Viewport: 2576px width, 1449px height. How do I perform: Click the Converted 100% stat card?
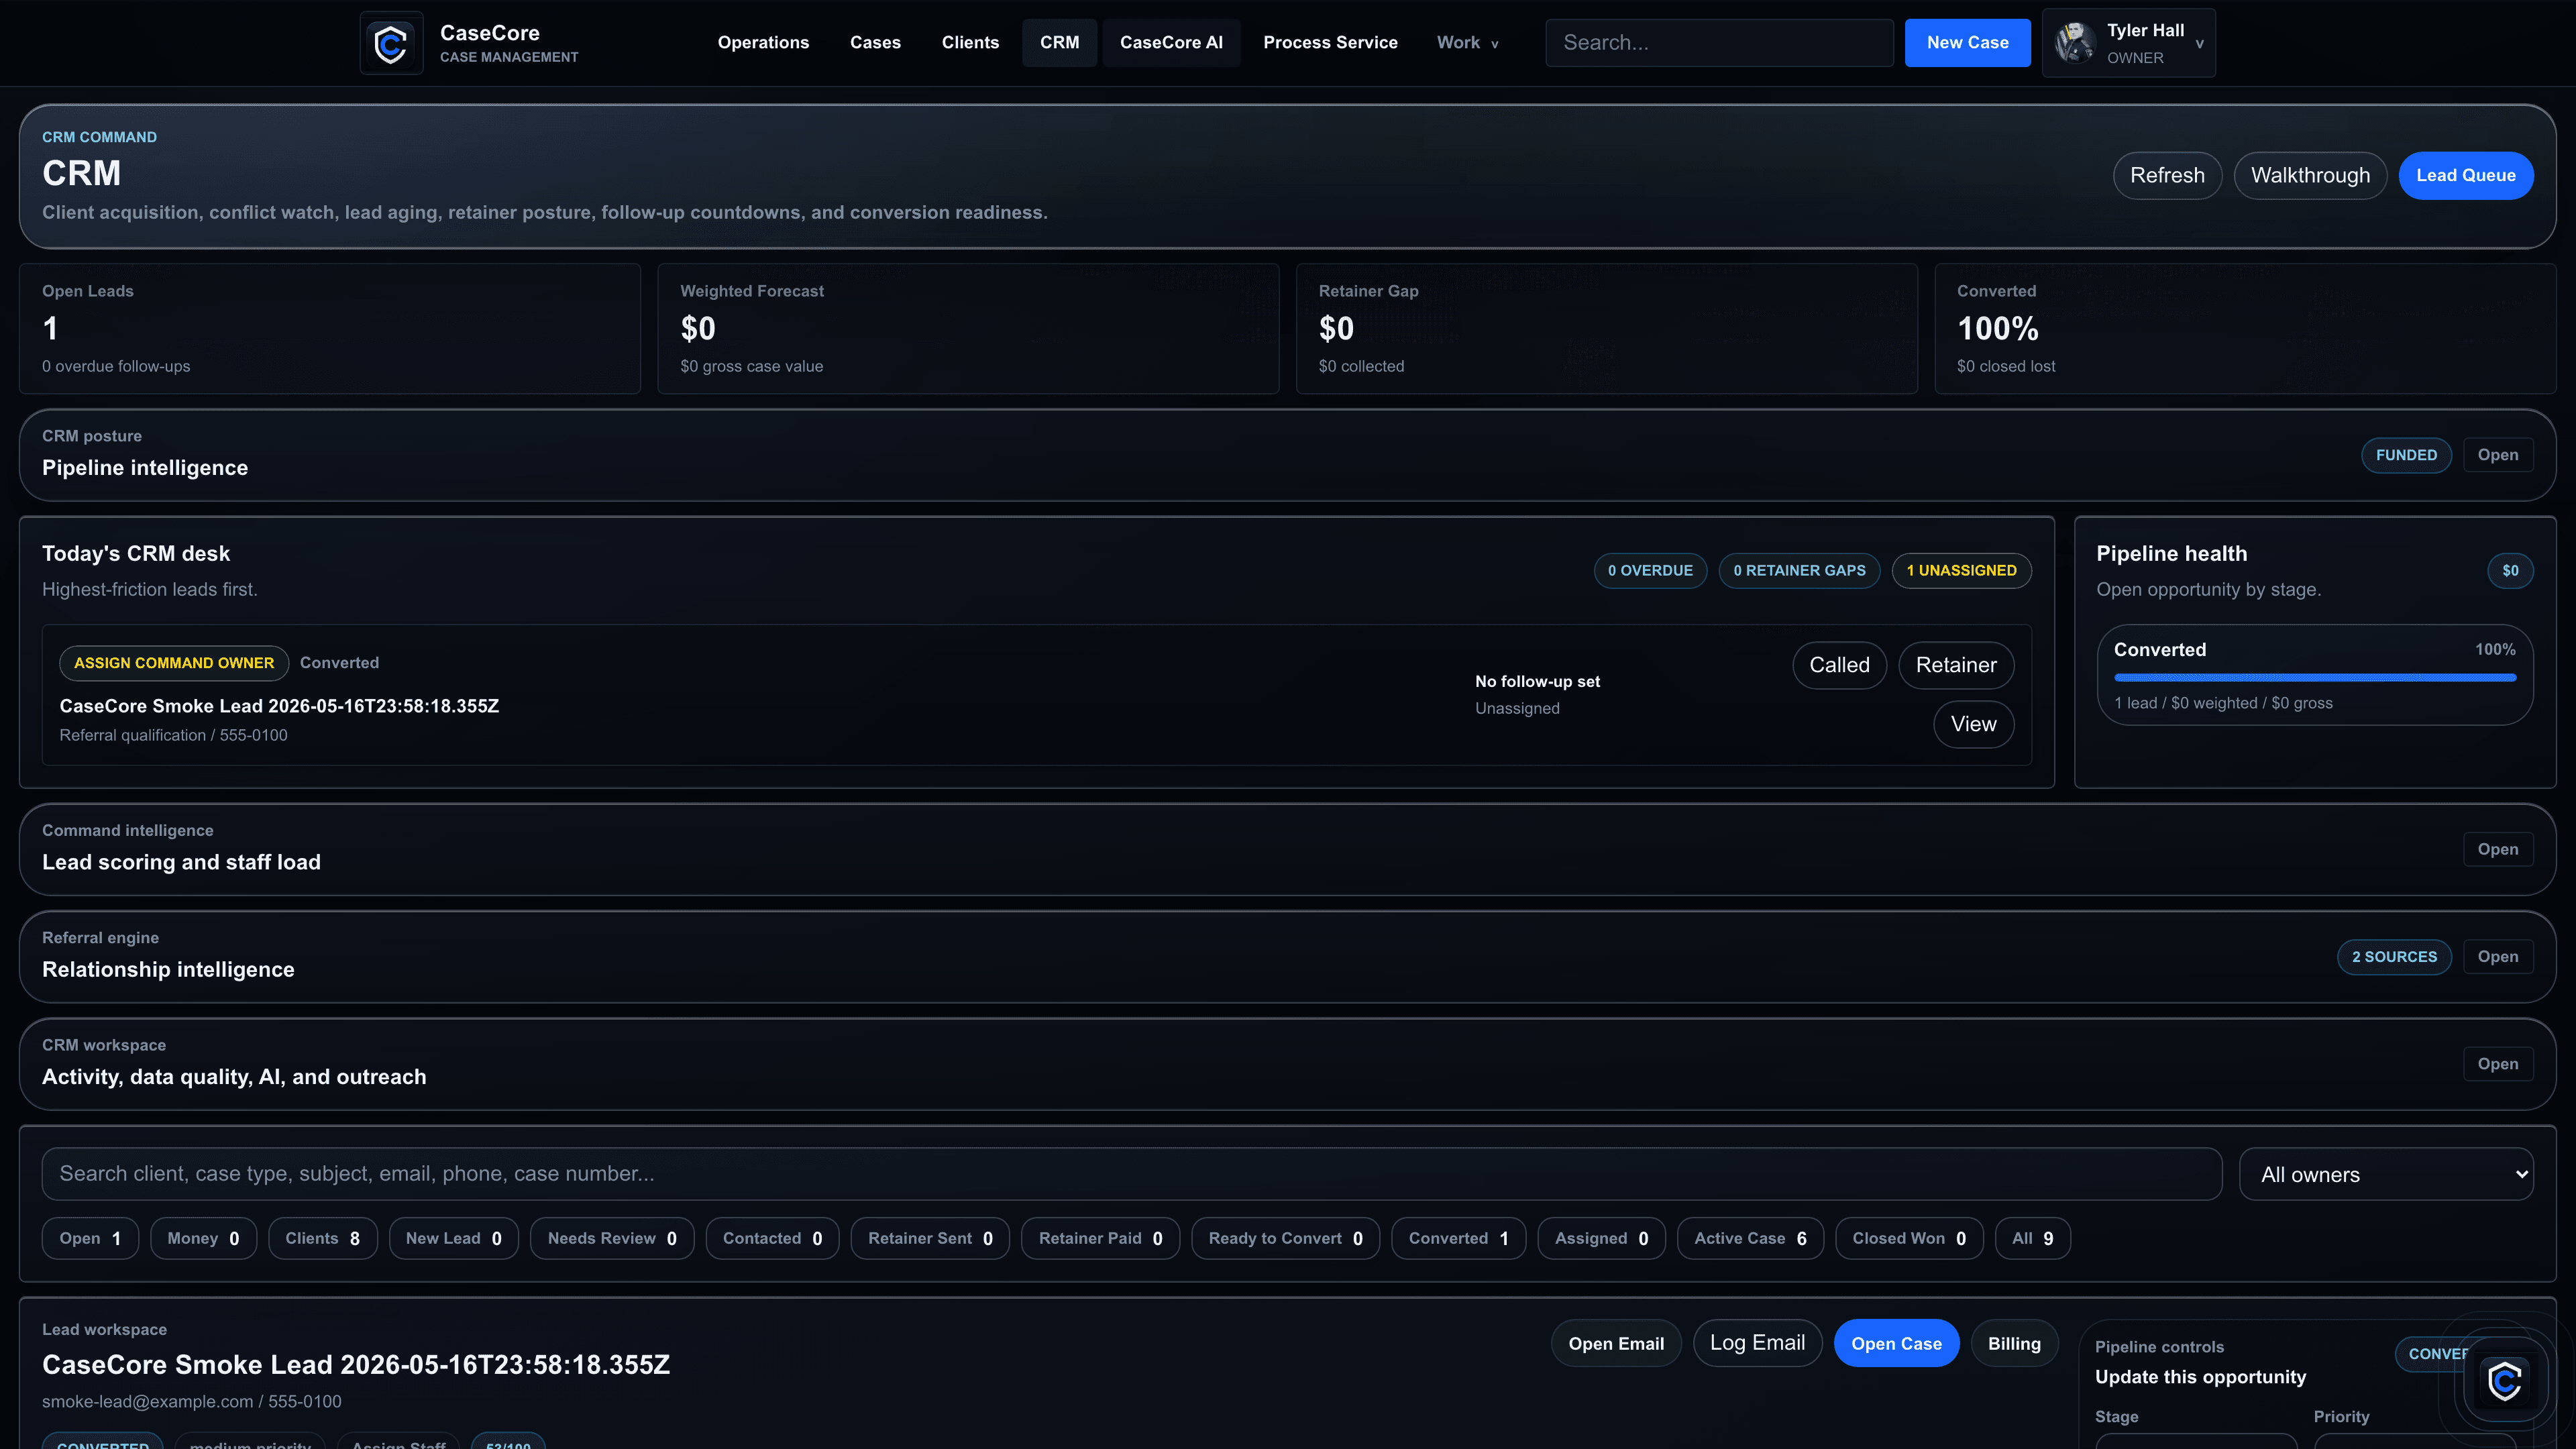point(2245,329)
